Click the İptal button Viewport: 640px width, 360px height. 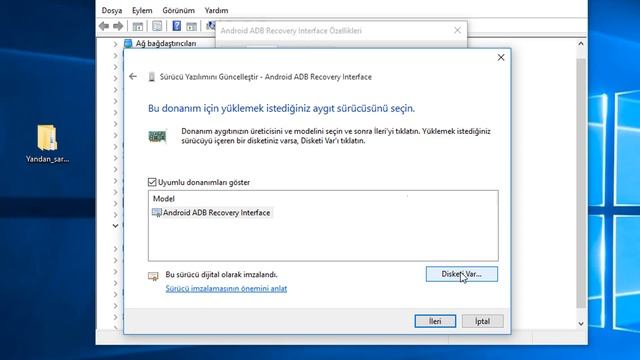pos(482,321)
